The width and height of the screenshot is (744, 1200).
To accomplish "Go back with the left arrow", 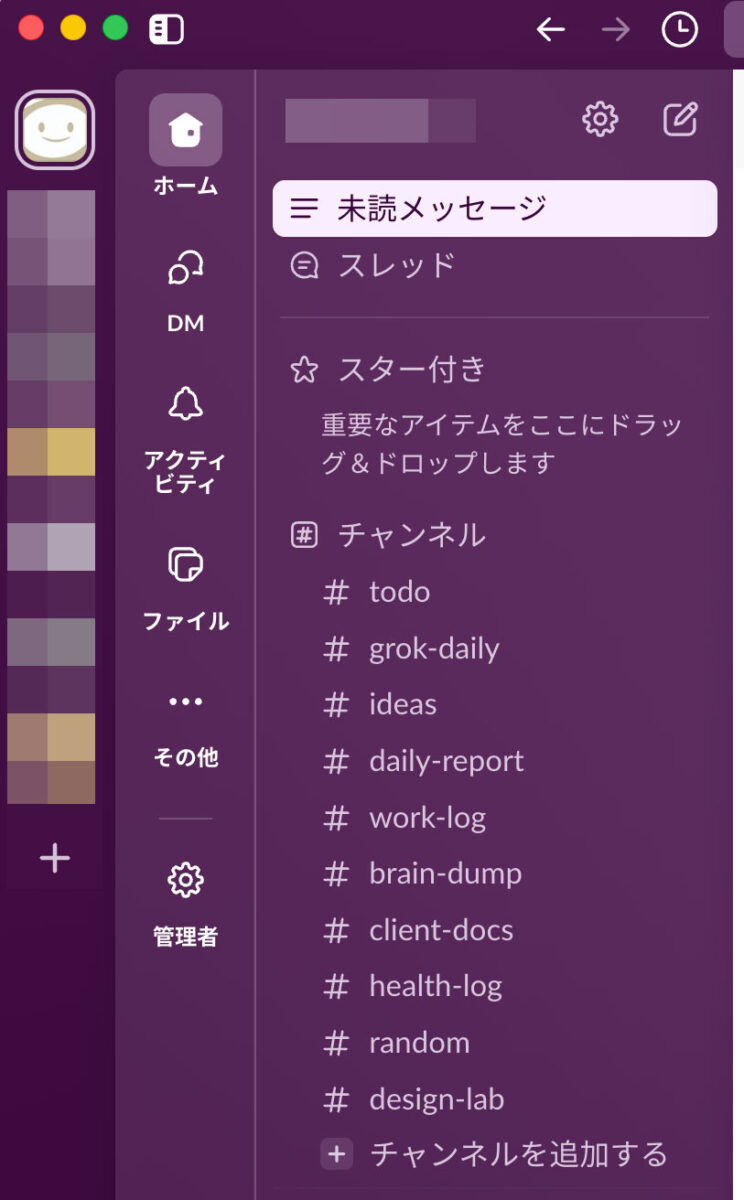I will [551, 30].
